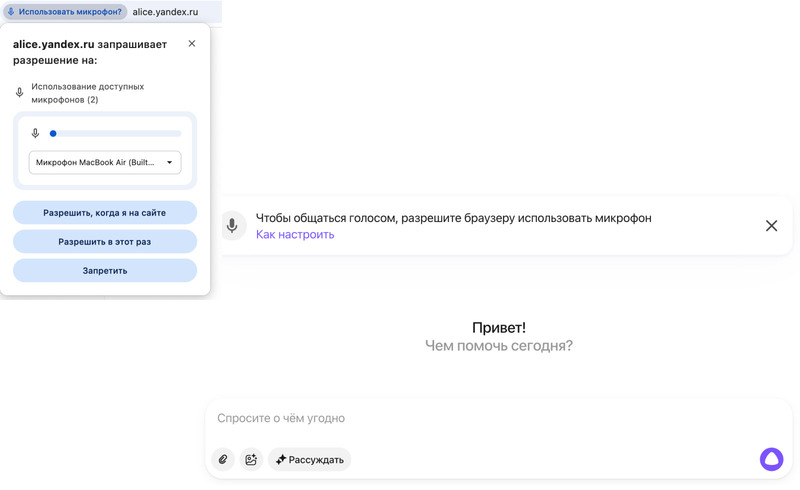Dismiss the microphone banner with its X
The height and width of the screenshot is (490, 800).
point(771,226)
